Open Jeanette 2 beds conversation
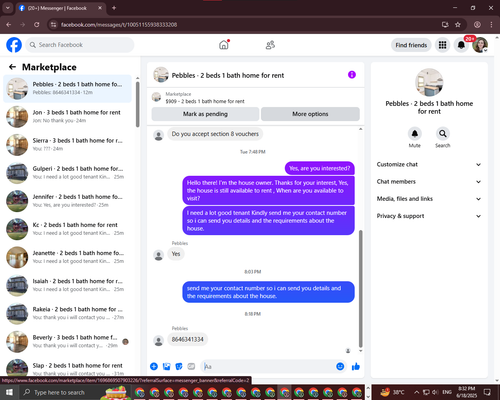500x400 pixels. pyautogui.click(x=67, y=257)
